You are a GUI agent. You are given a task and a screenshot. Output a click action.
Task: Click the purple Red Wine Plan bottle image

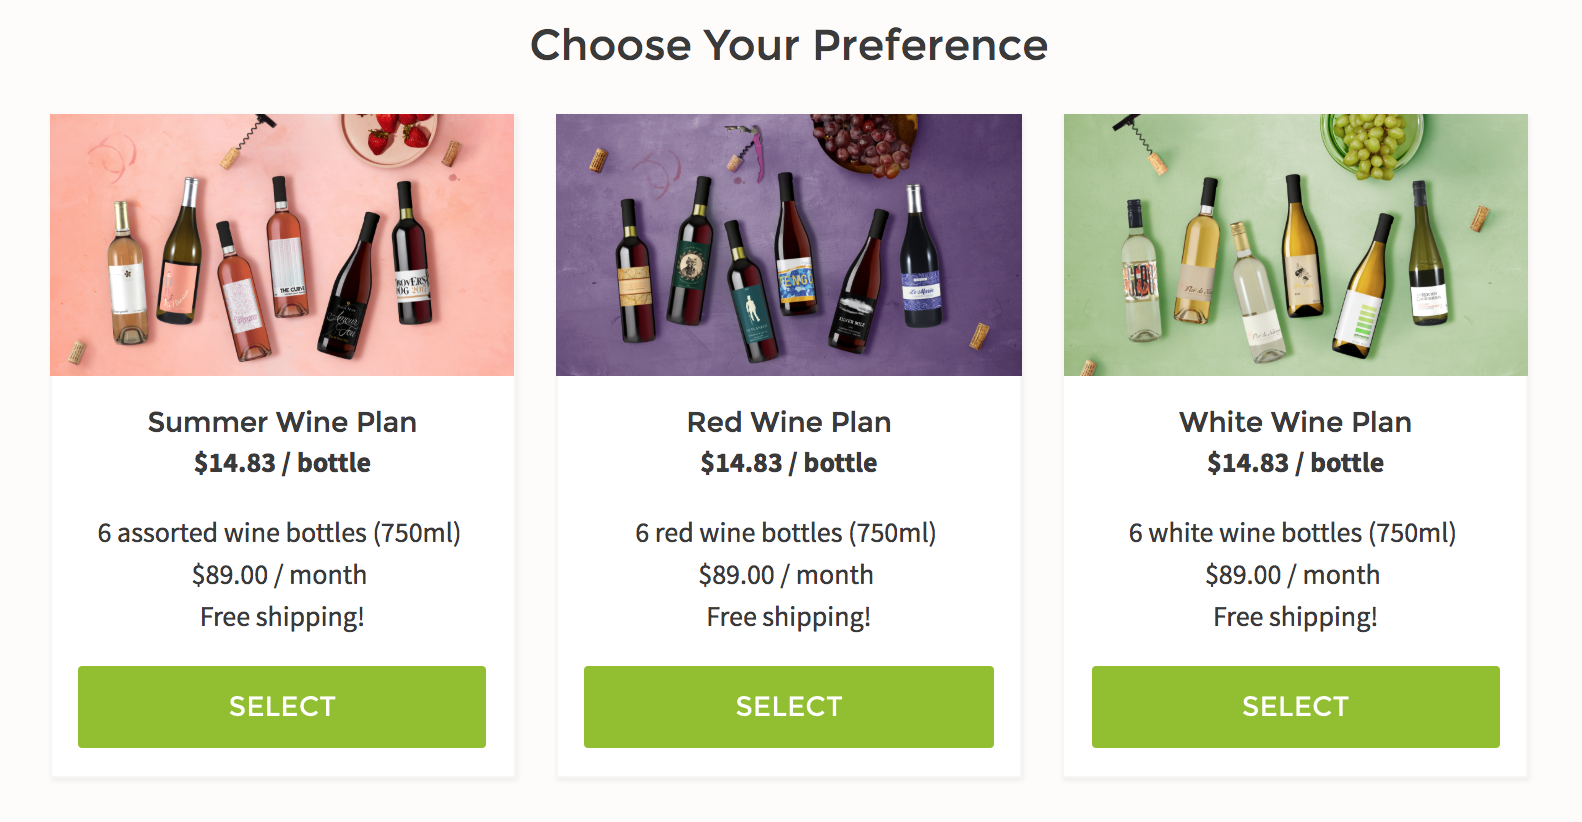coord(788,245)
